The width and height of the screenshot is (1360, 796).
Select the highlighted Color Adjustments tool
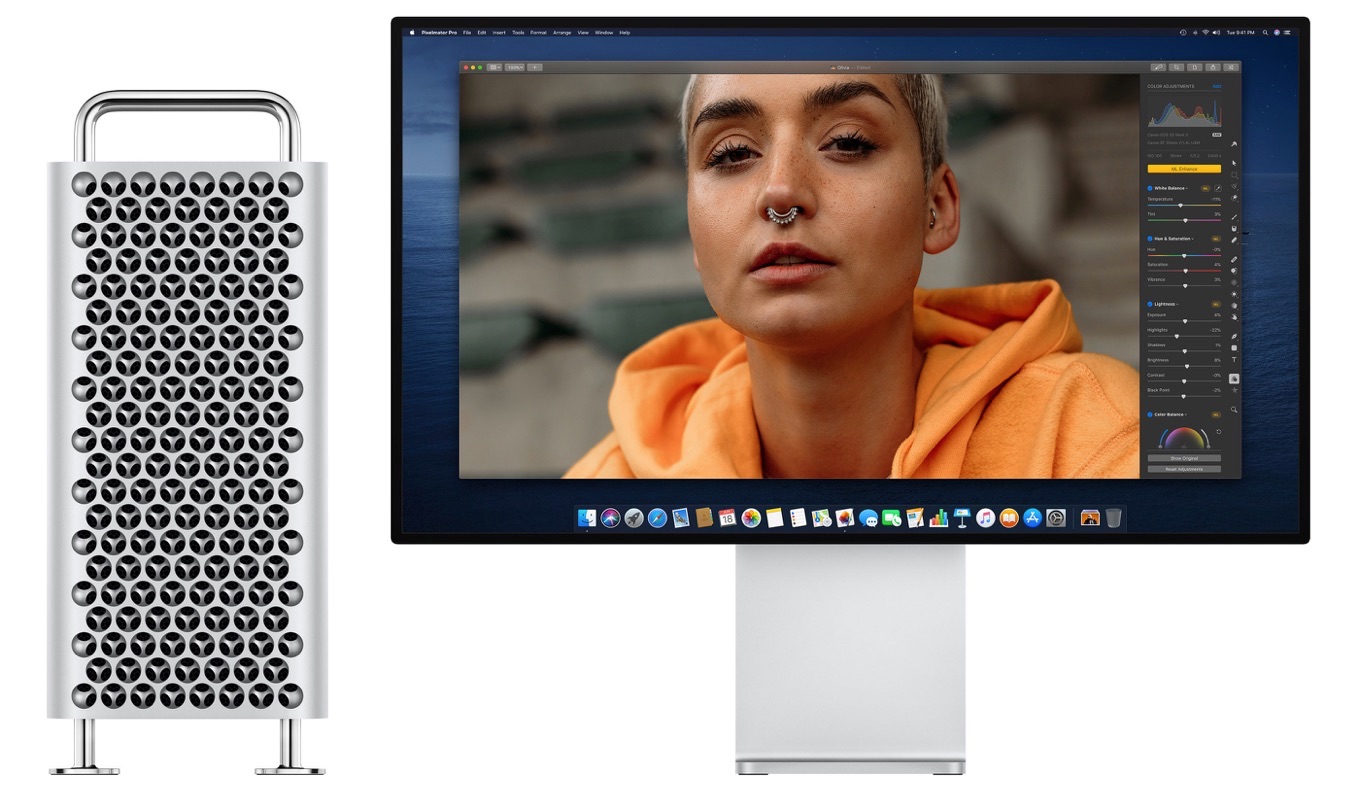tap(1234, 378)
